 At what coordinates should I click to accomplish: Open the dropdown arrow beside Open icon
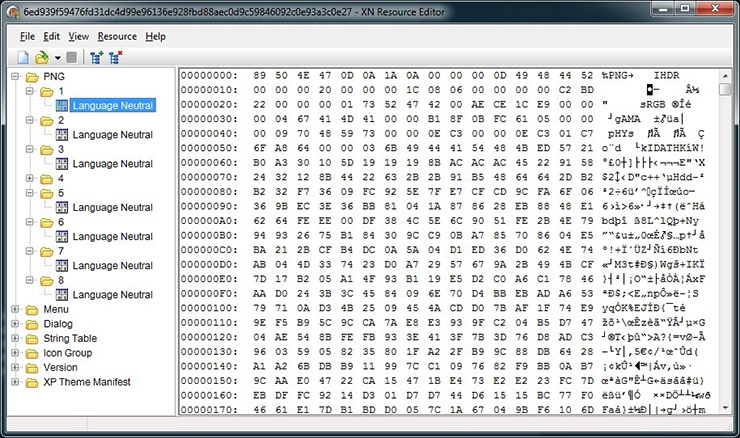pyautogui.click(x=57, y=57)
